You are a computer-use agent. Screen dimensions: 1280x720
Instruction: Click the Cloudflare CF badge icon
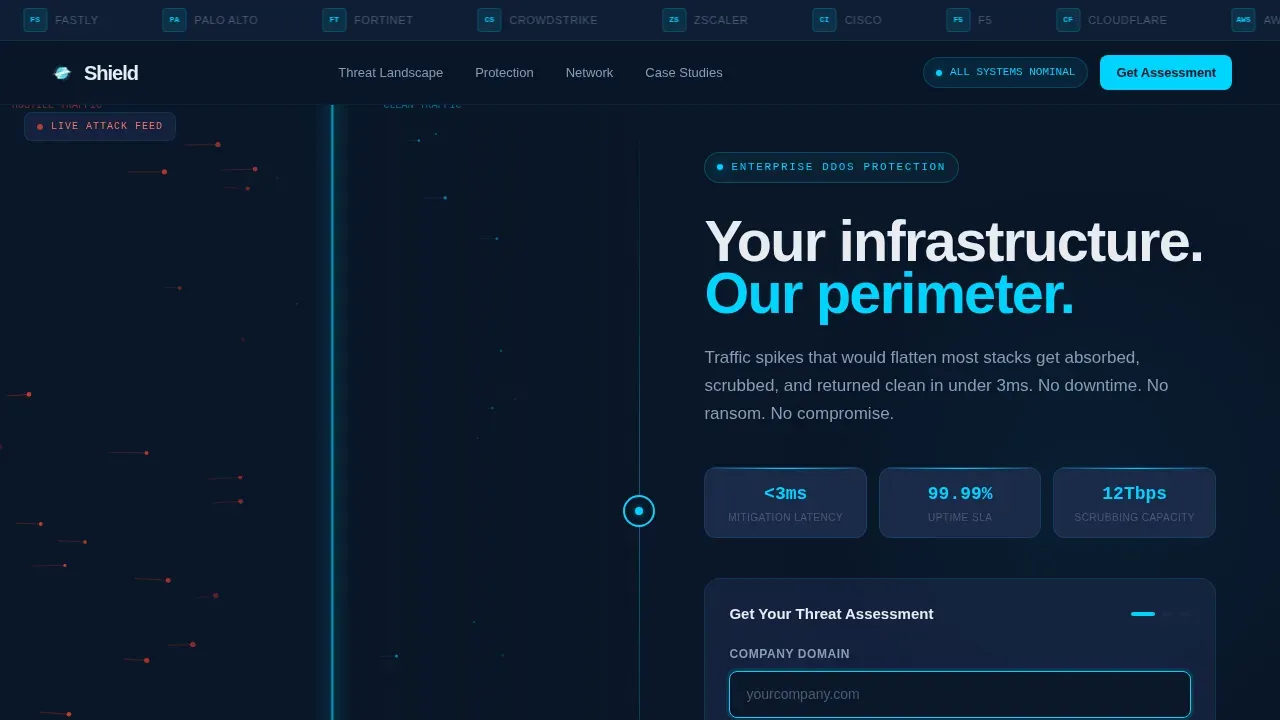[x=1068, y=20]
